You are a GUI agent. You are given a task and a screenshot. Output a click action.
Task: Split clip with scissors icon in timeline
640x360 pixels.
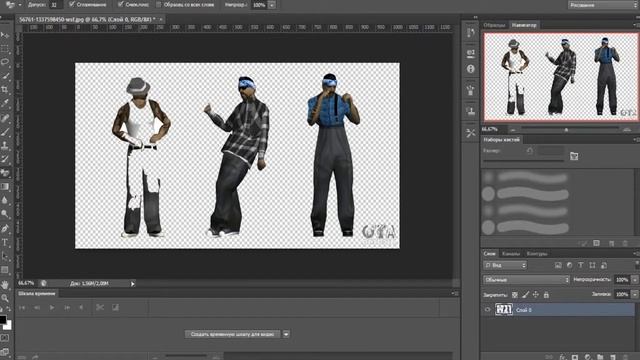click(x=100, y=307)
